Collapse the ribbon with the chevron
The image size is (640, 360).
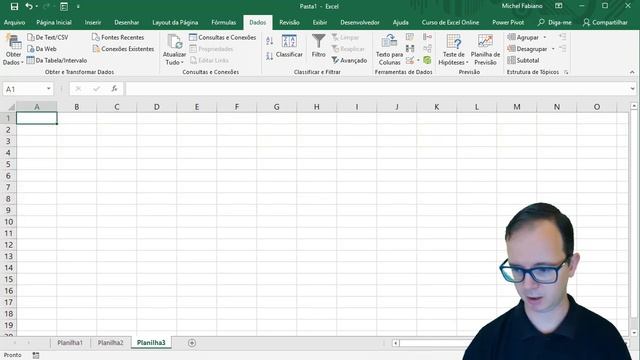pos(632,72)
